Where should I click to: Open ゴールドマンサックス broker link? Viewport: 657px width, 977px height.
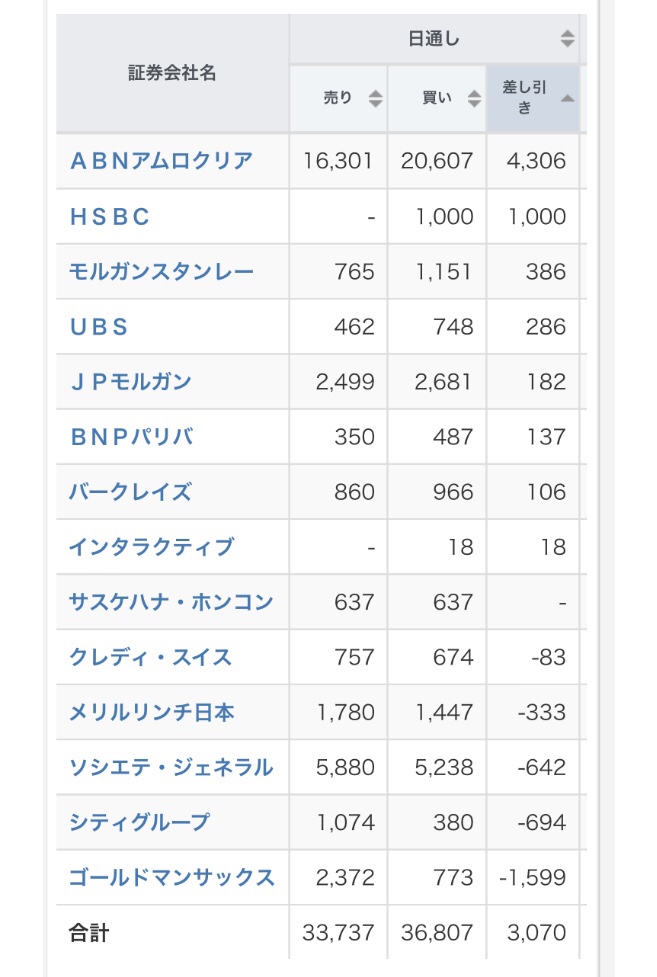tap(171, 877)
